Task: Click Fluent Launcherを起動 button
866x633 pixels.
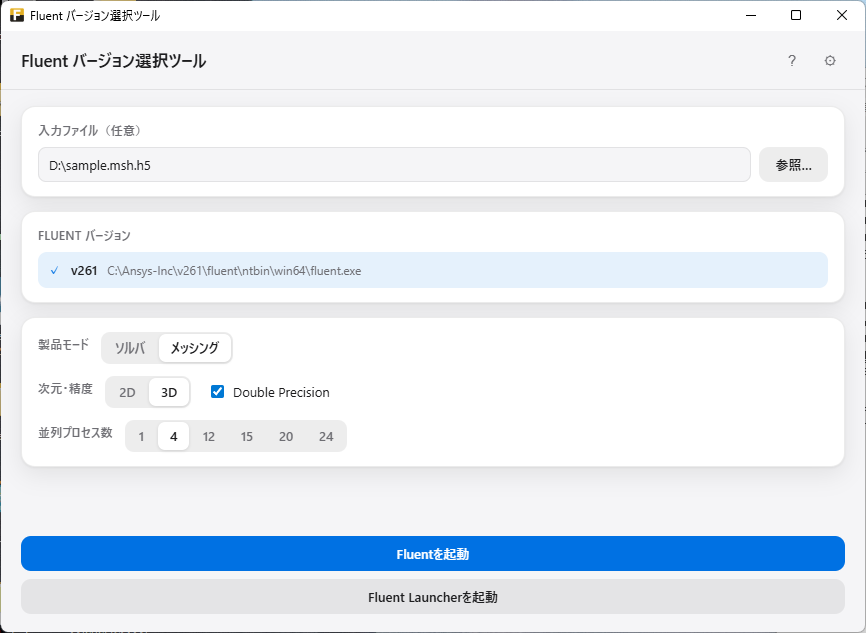Action: tap(433, 597)
